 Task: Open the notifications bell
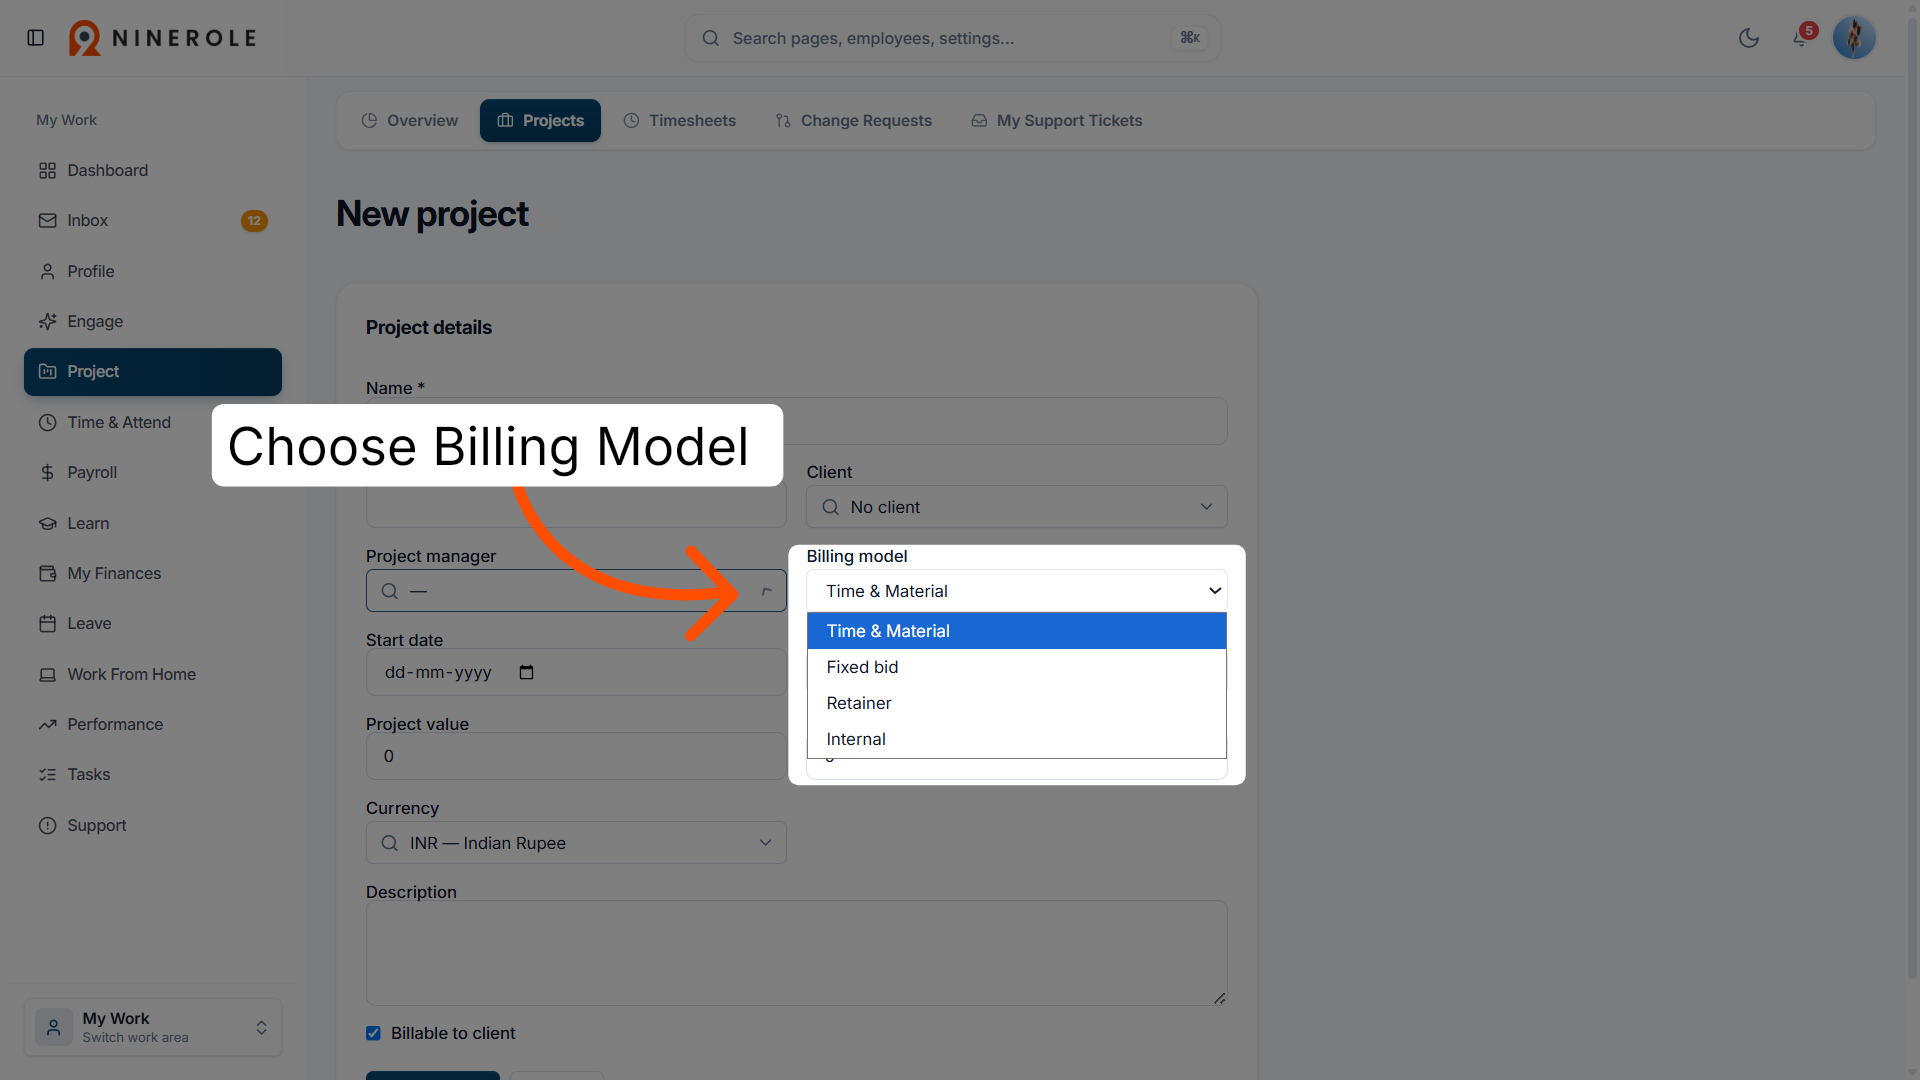click(1801, 38)
